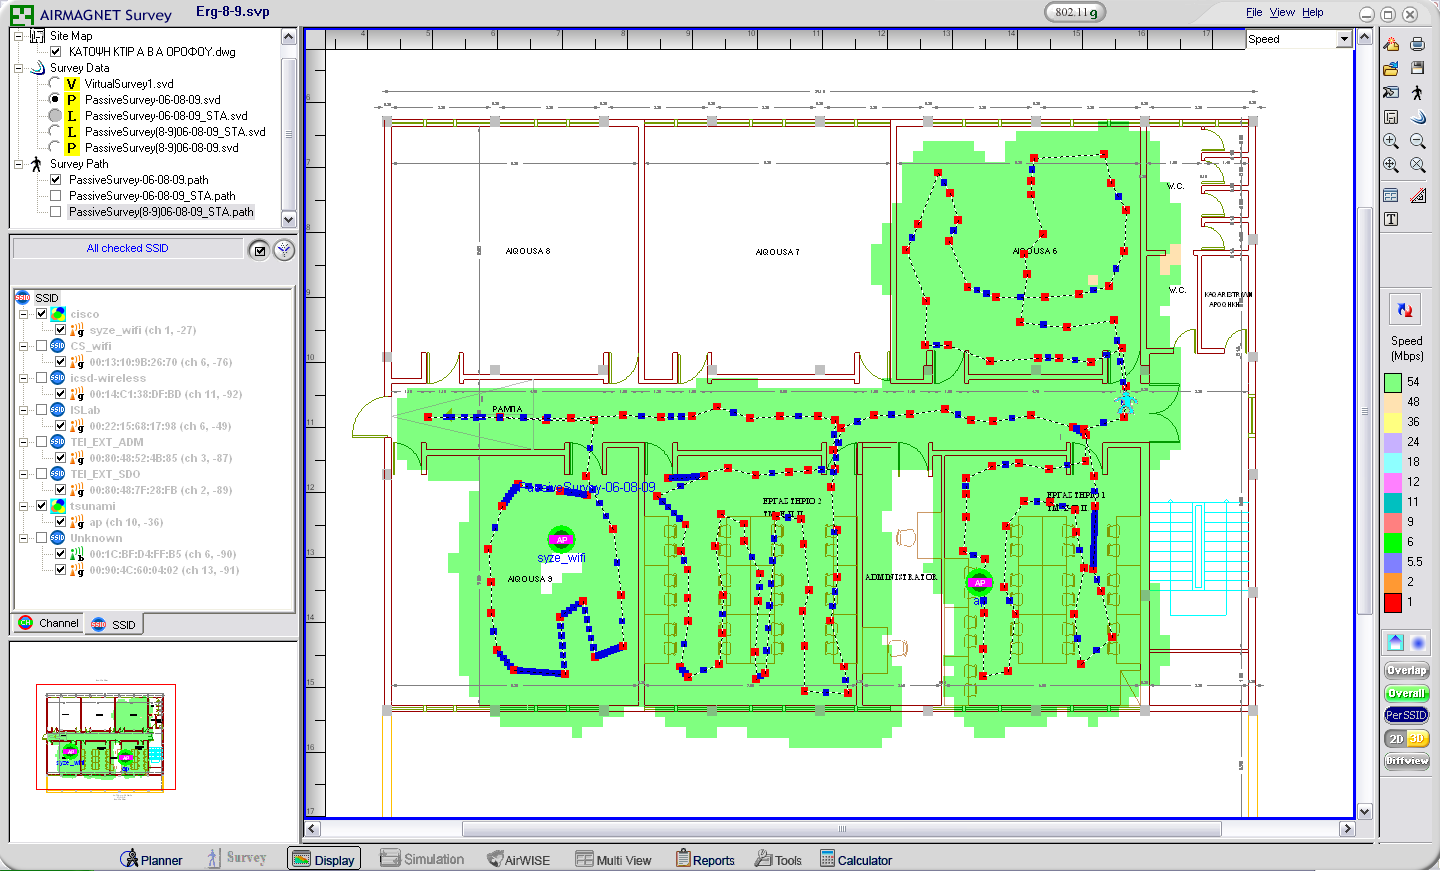Screen dimensions: 1440x871
Task: Click the 802.11g mode button
Action: tap(1075, 12)
